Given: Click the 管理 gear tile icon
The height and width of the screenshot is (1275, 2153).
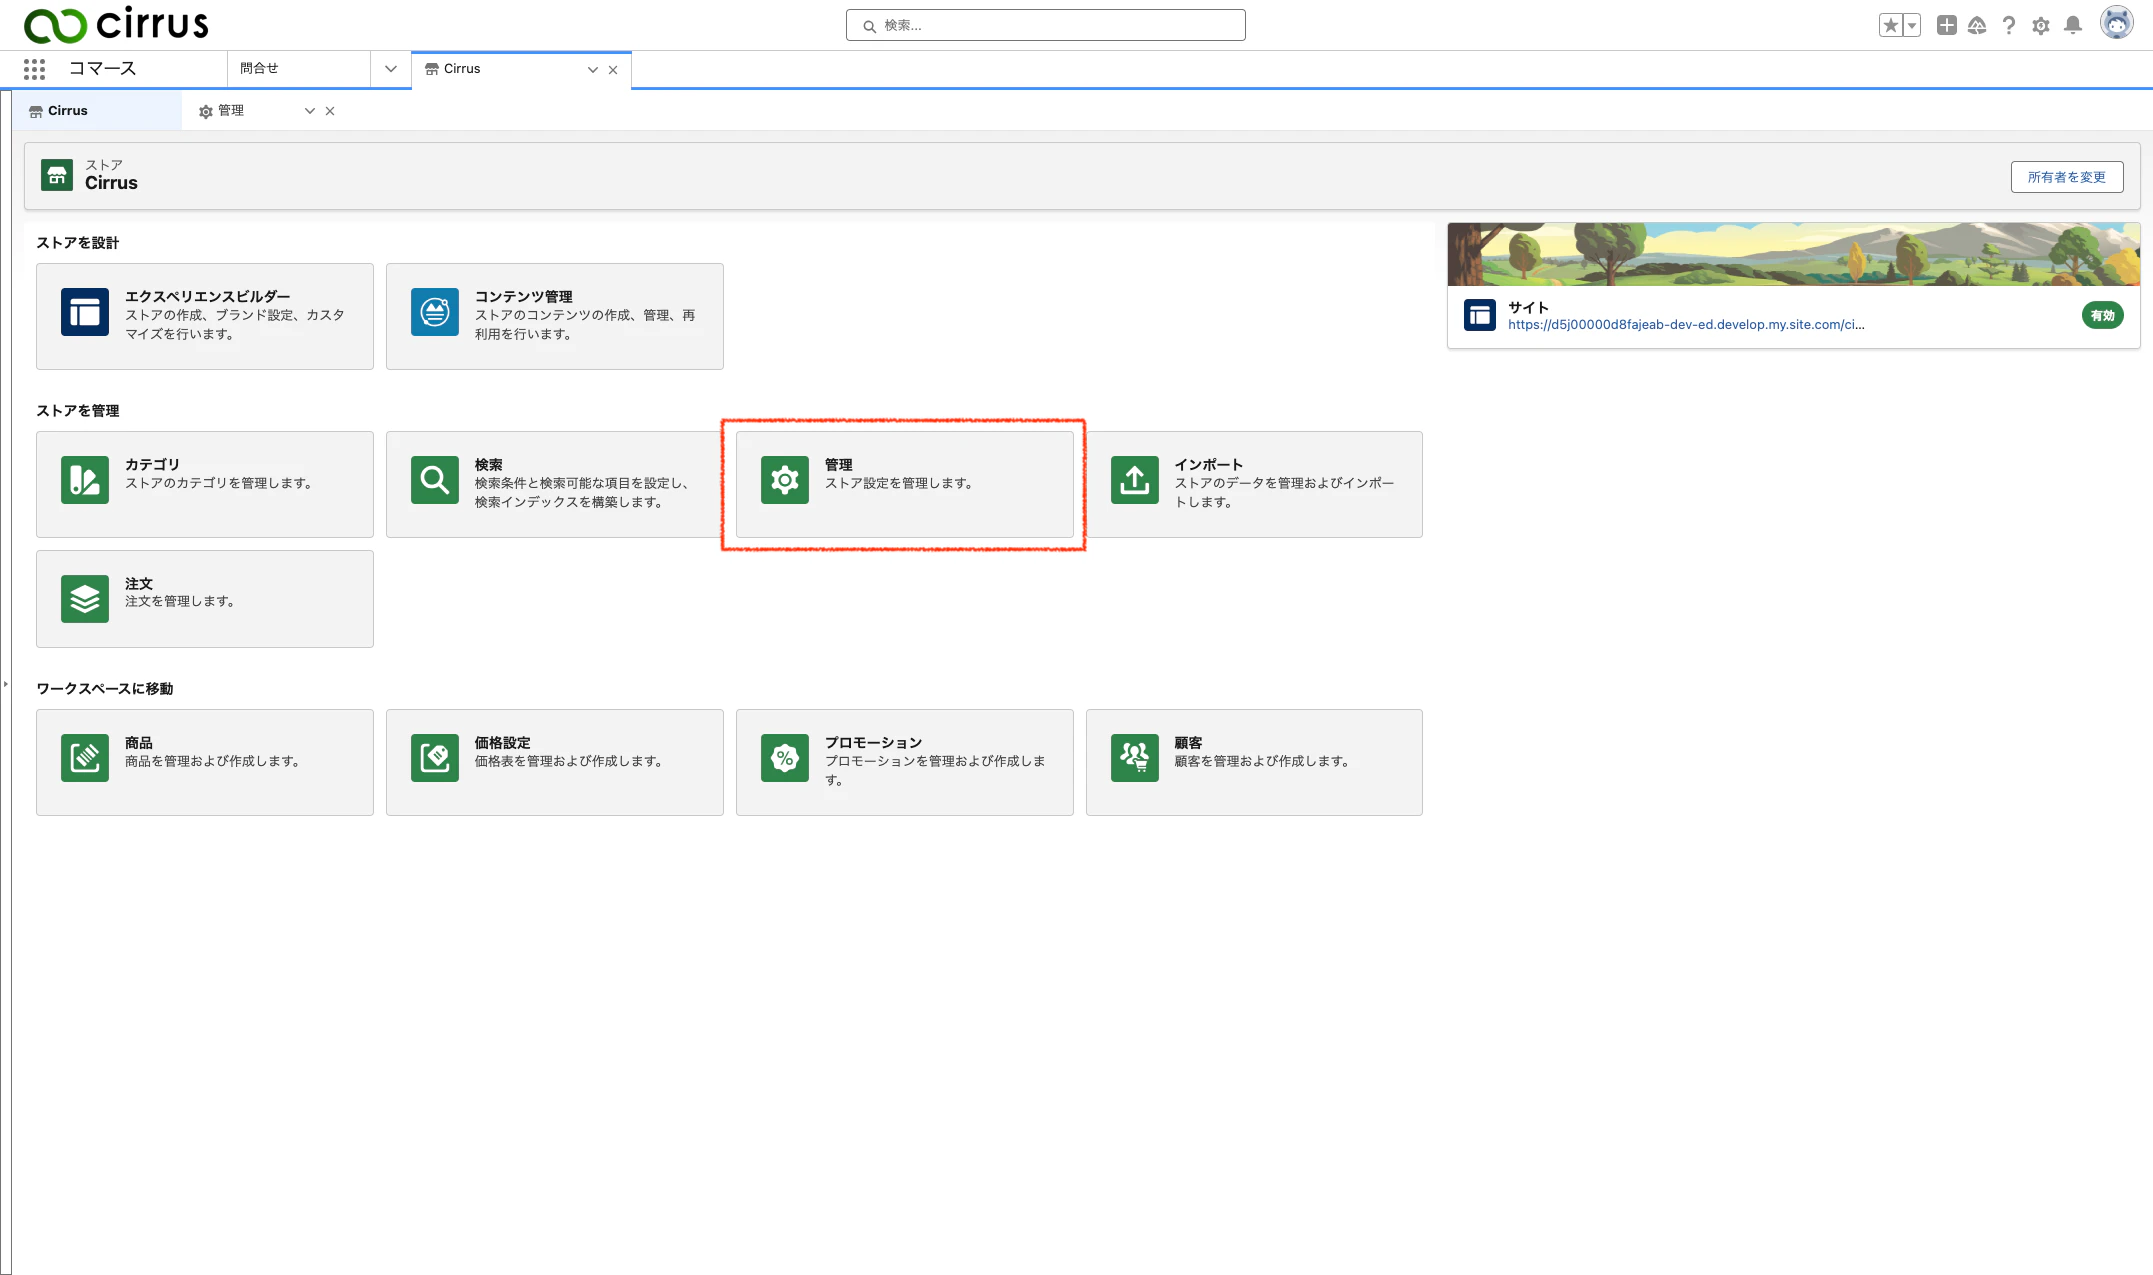Looking at the screenshot, I should pos(785,480).
